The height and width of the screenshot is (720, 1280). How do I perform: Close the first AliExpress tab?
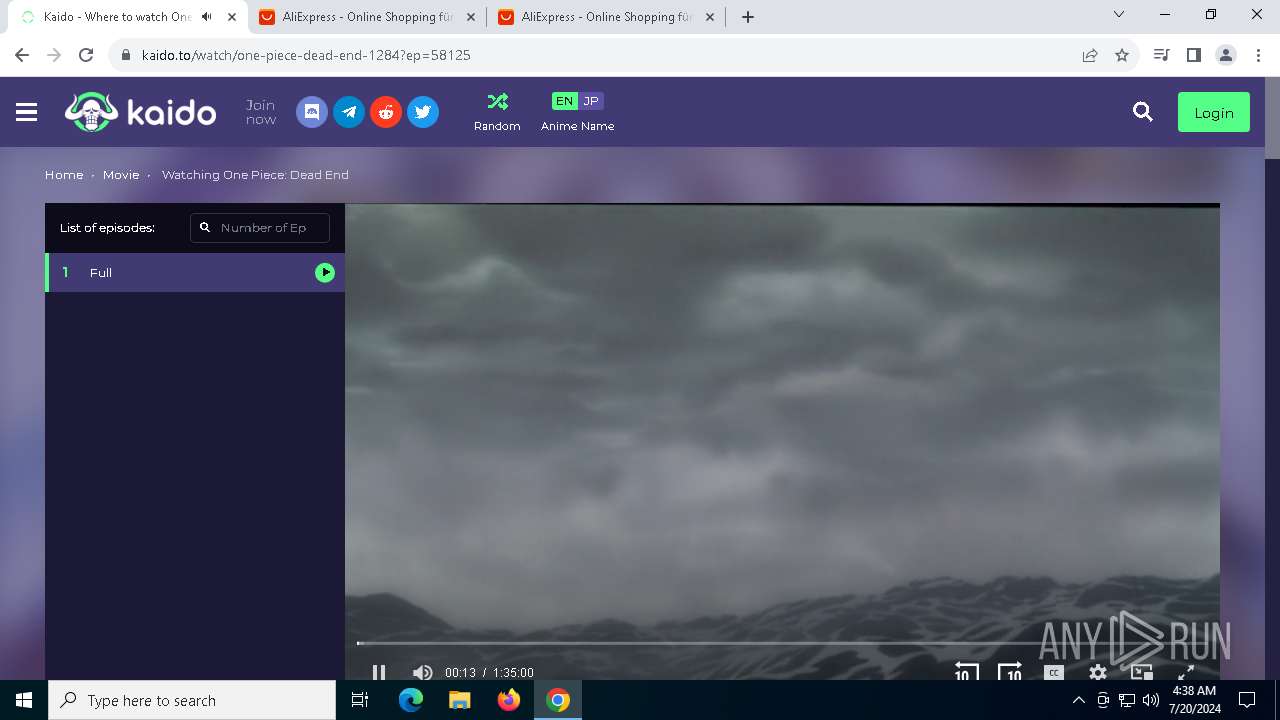470,17
